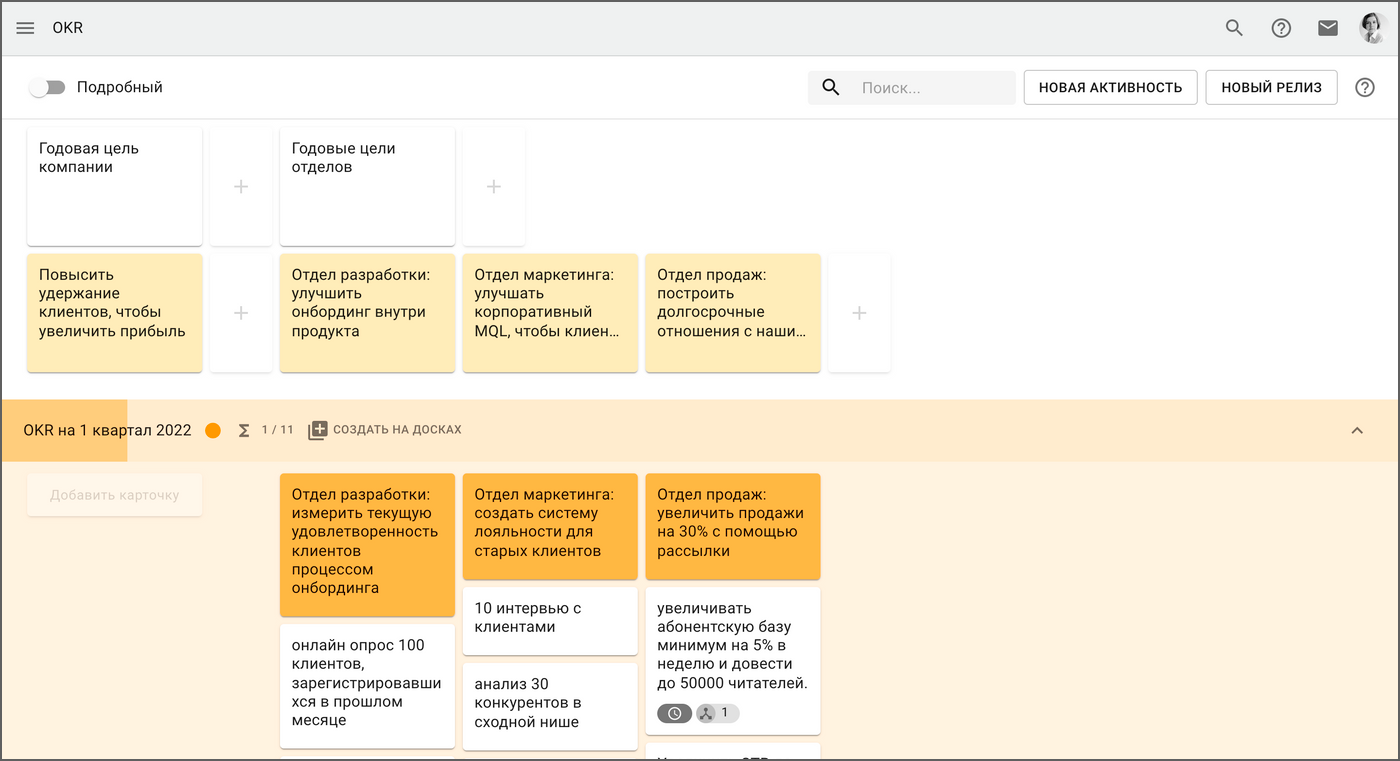Click the НОВАЯ АКТИВНОСТЬ button
The width and height of the screenshot is (1400, 761).
[x=1110, y=87]
